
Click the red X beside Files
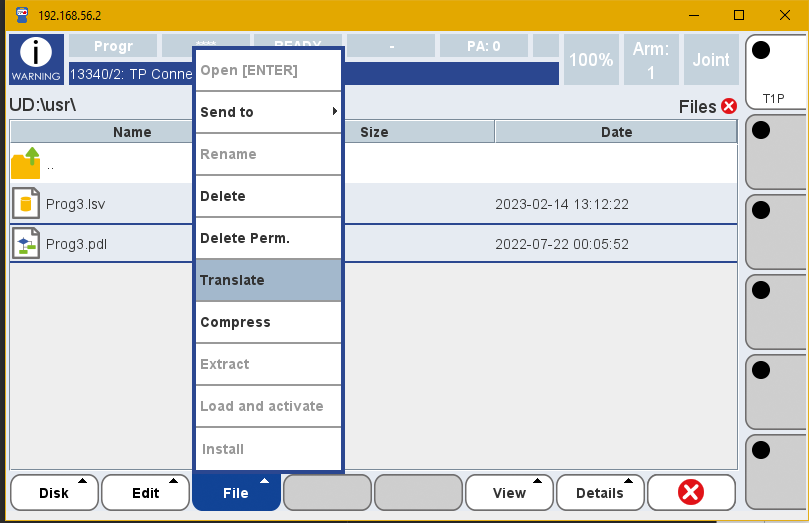pyautogui.click(x=728, y=106)
